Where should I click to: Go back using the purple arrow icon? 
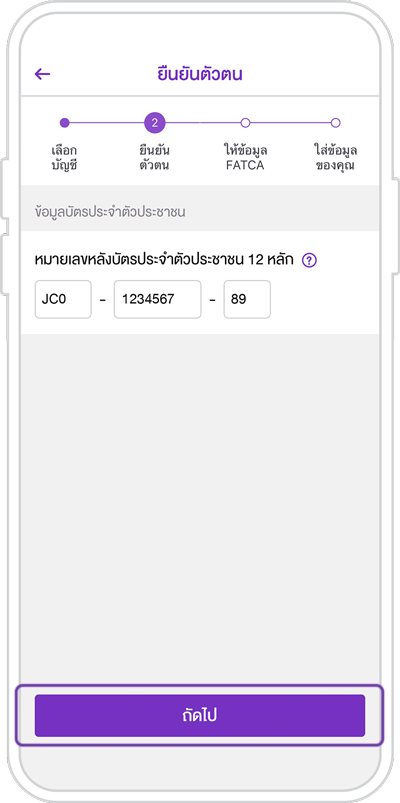point(43,74)
